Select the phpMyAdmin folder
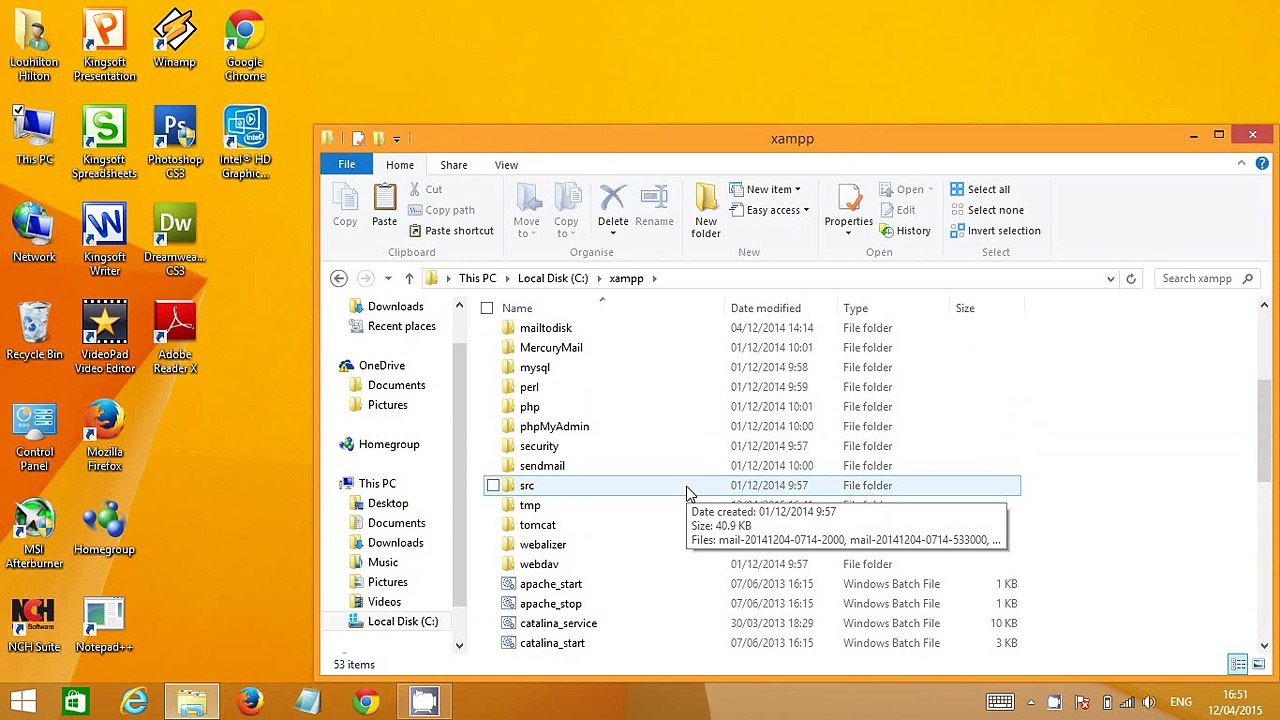The height and width of the screenshot is (720, 1280). coord(554,427)
